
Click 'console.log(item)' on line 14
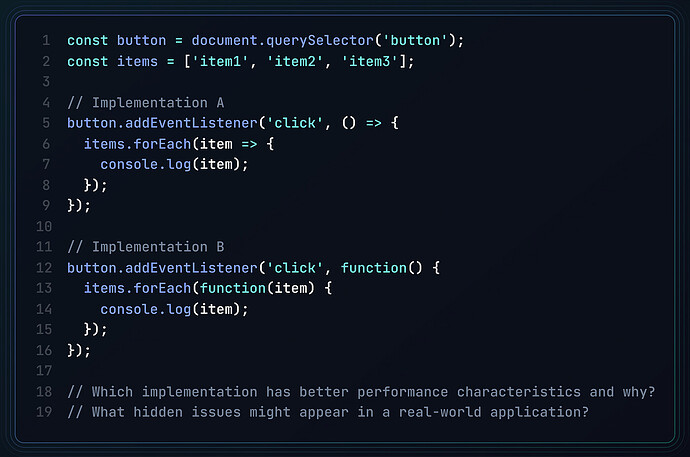tap(174, 309)
